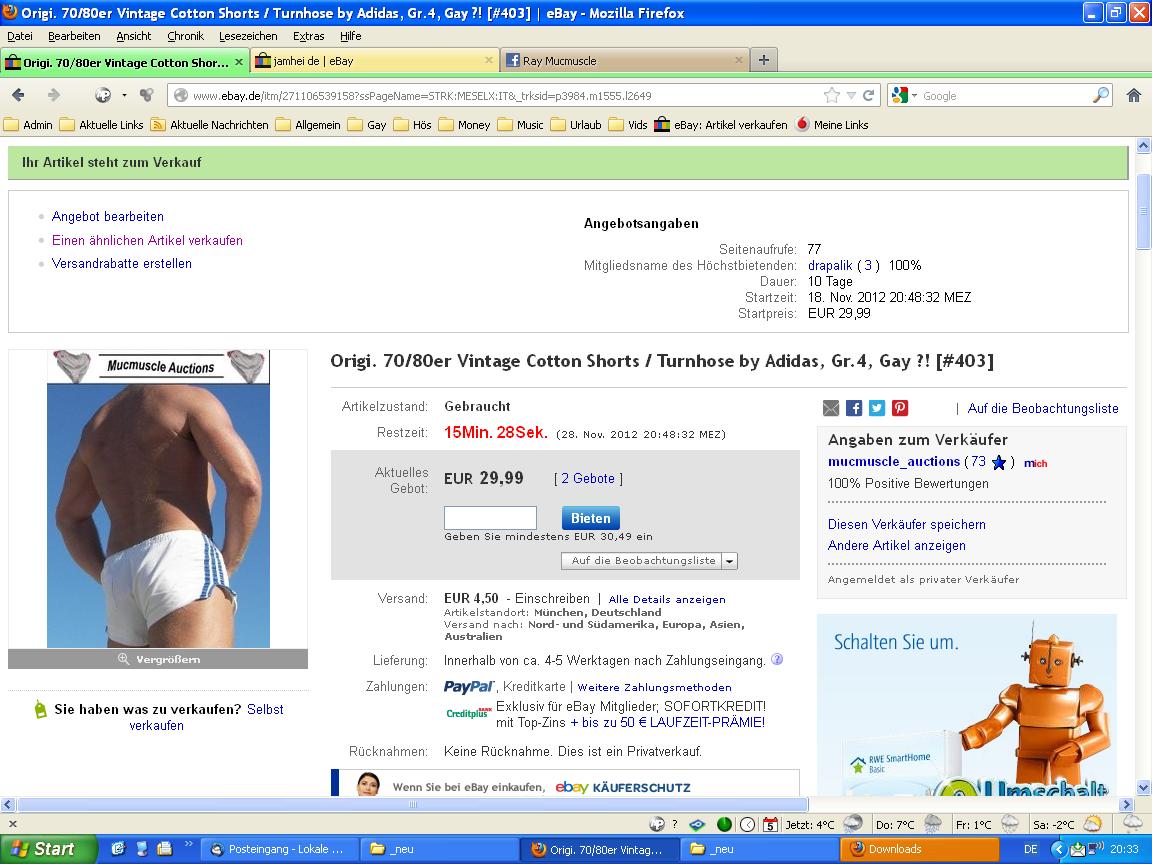Image resolution: width=1152 pixels, height=864 pixels.
Task: Go back with the browser back arrow
Action: [x=19, y=95]
